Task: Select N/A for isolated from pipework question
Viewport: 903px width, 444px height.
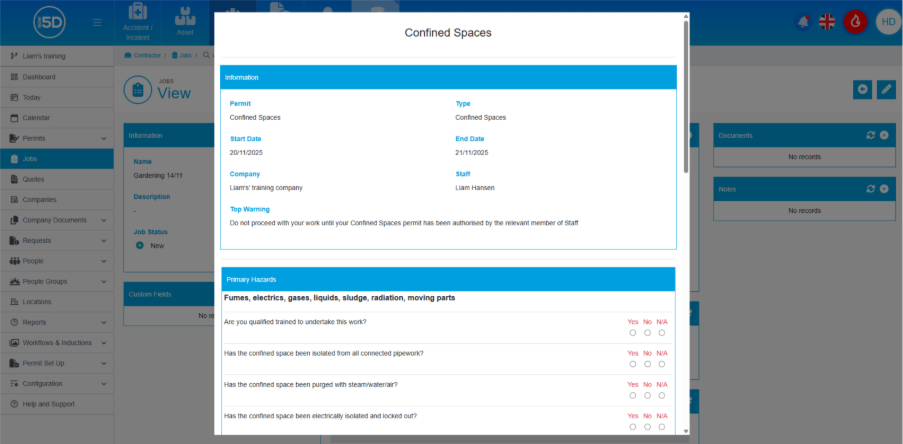Action: click(x=662, y=364)
